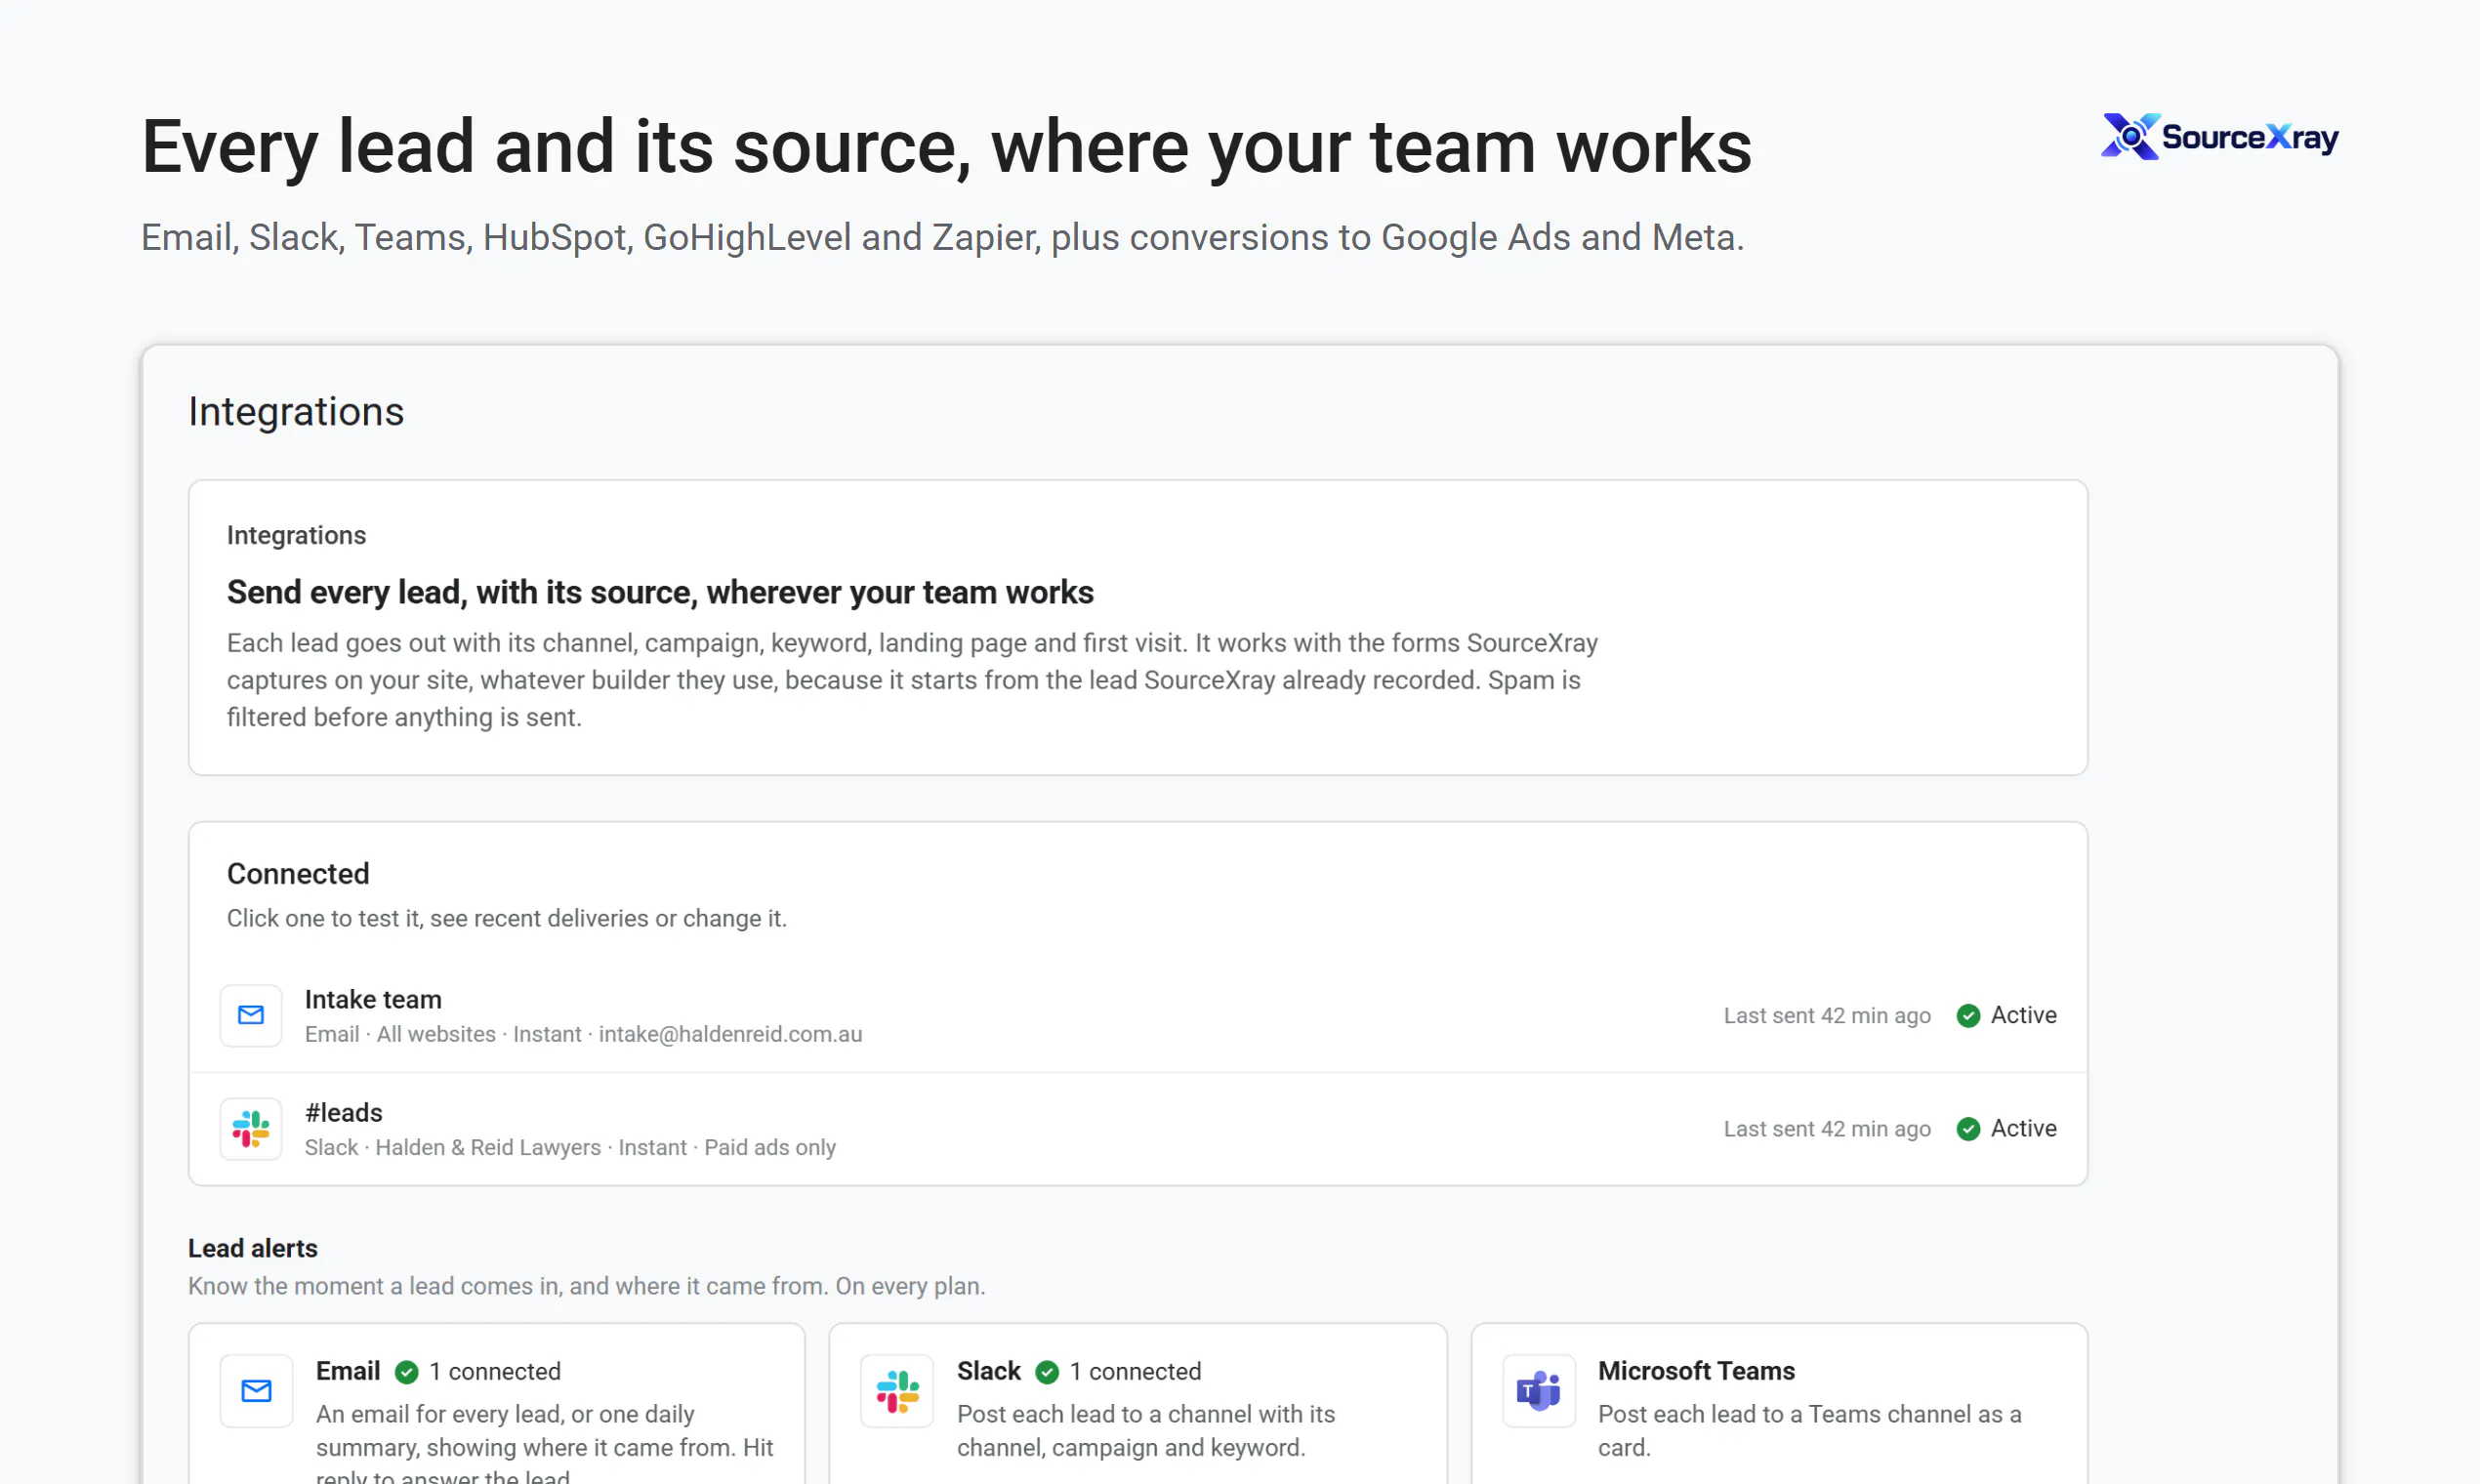
Task: Click '1 connected' in the Slack card
Action: pyautogui.click(x=1136, y=1371)
